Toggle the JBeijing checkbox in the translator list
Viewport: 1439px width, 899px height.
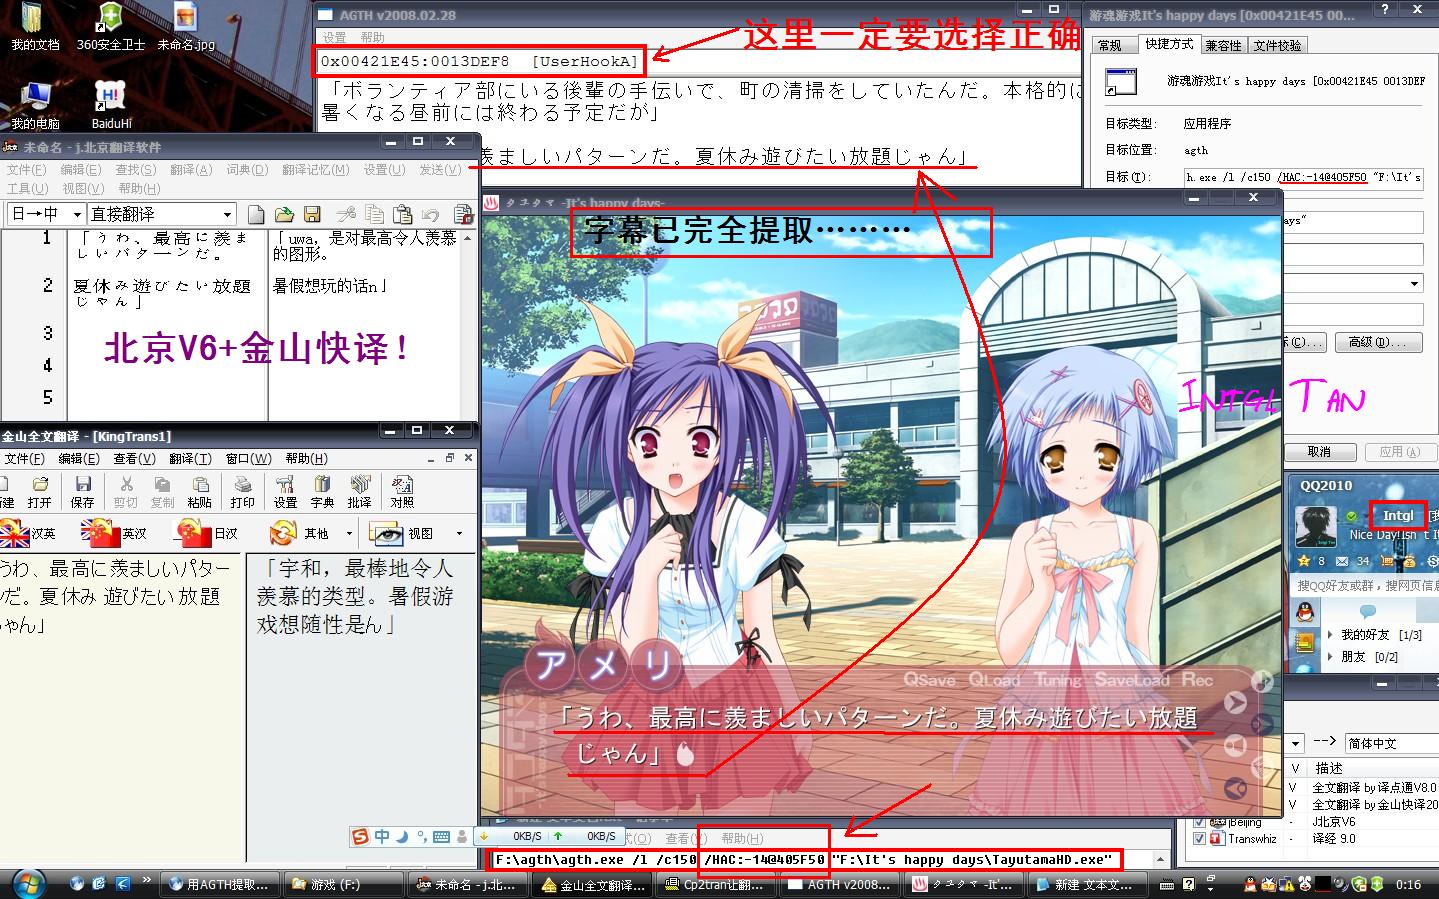[1200, 822]
